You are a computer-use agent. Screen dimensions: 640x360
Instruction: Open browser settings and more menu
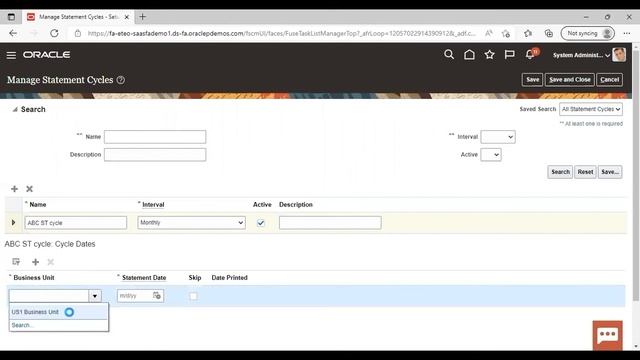coord(627,33)
